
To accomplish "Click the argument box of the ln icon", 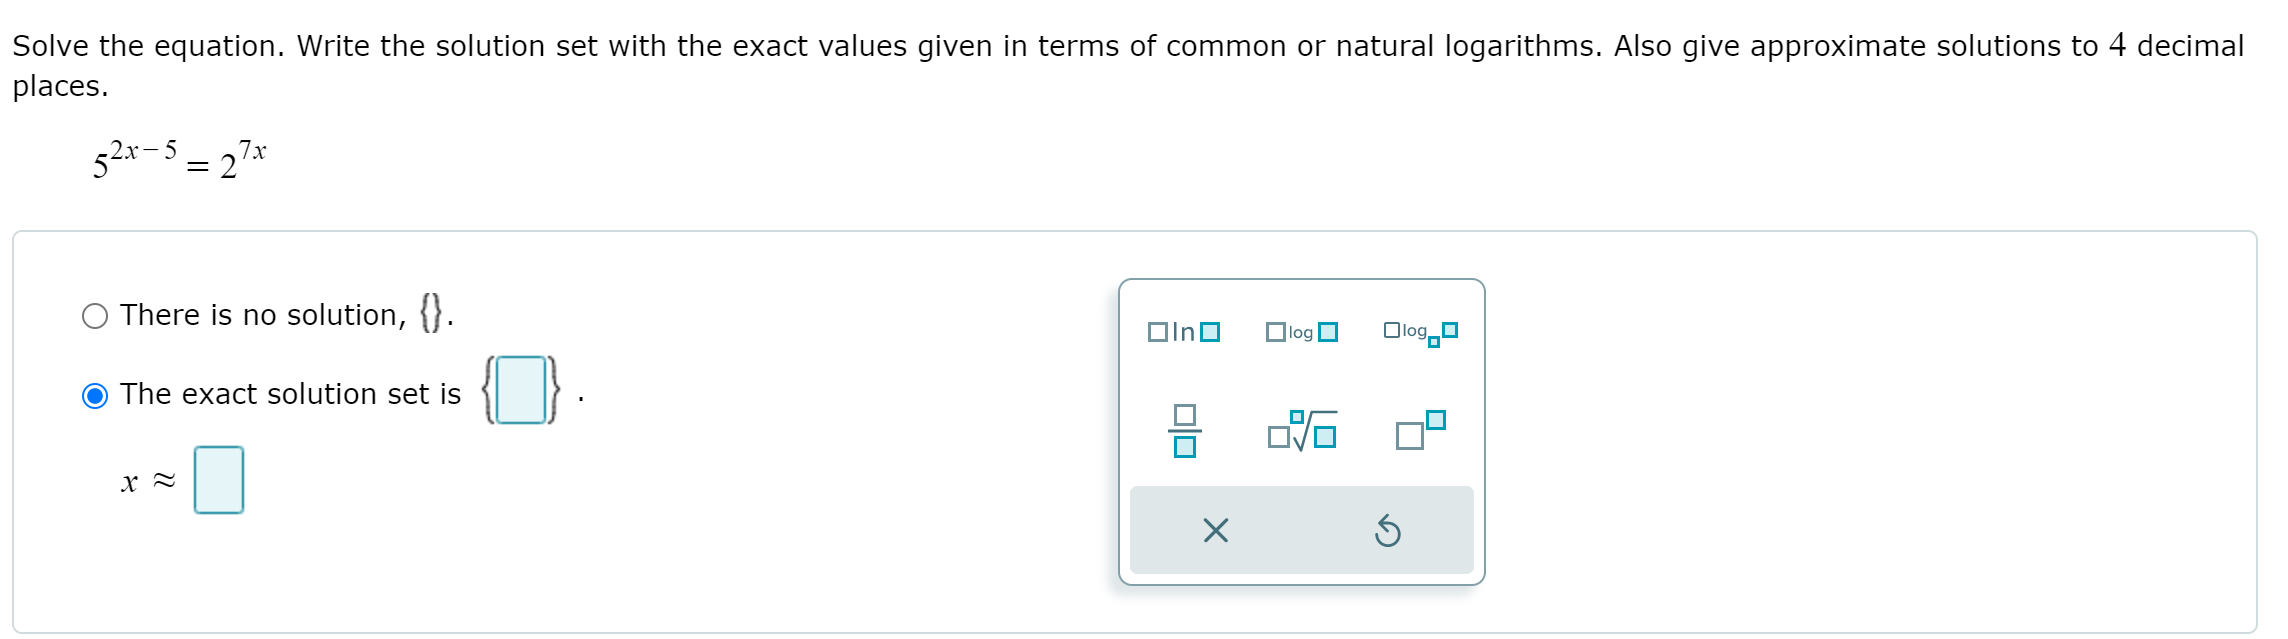I will click(x=1210, y=333).
